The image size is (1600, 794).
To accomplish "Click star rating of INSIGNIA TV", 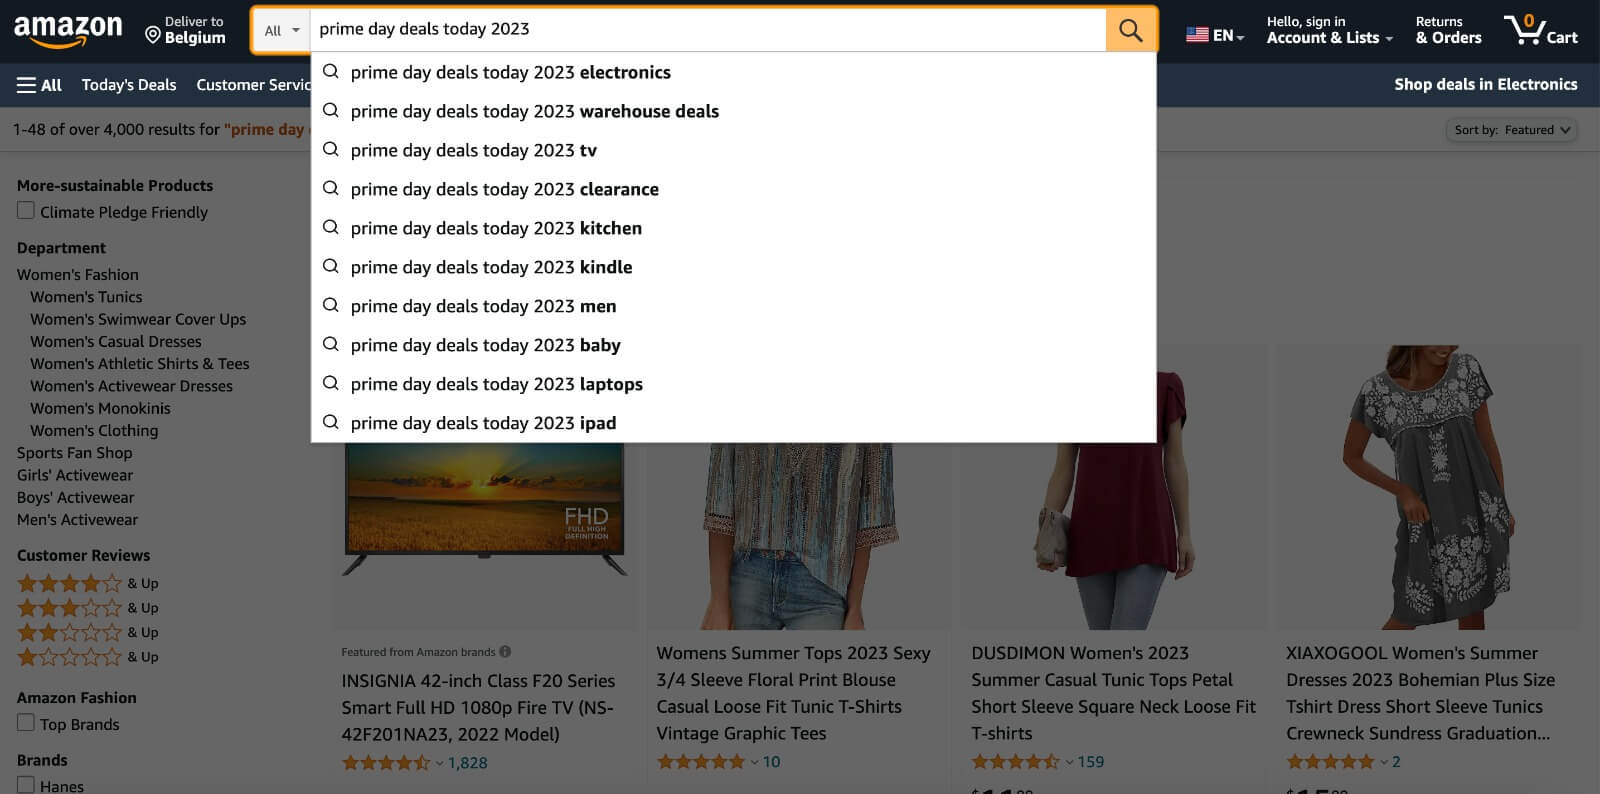I will (x=386, y=763).
